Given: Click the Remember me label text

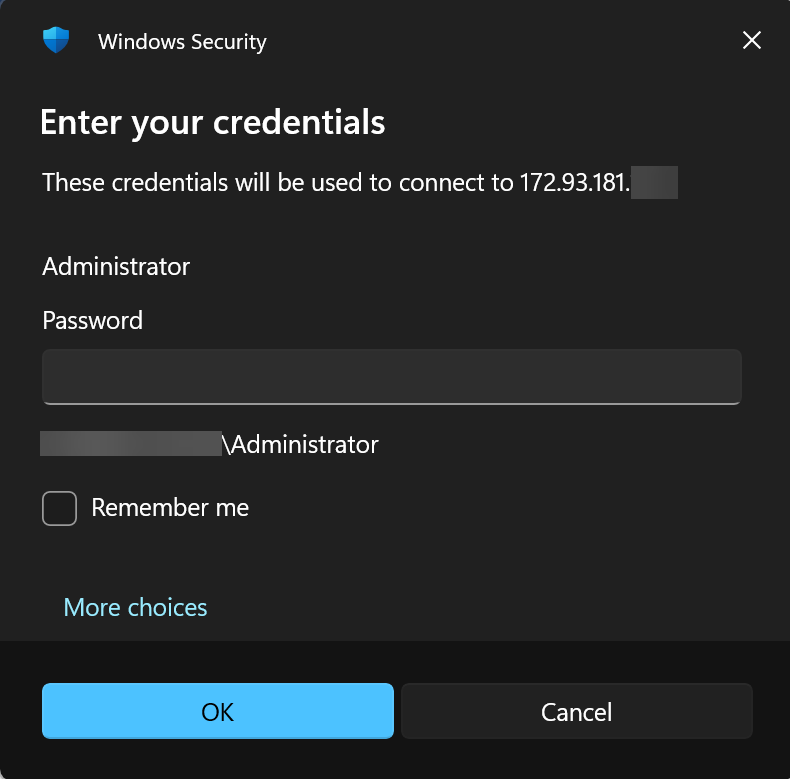Looking at the screenshot, I should click(170, 508).
